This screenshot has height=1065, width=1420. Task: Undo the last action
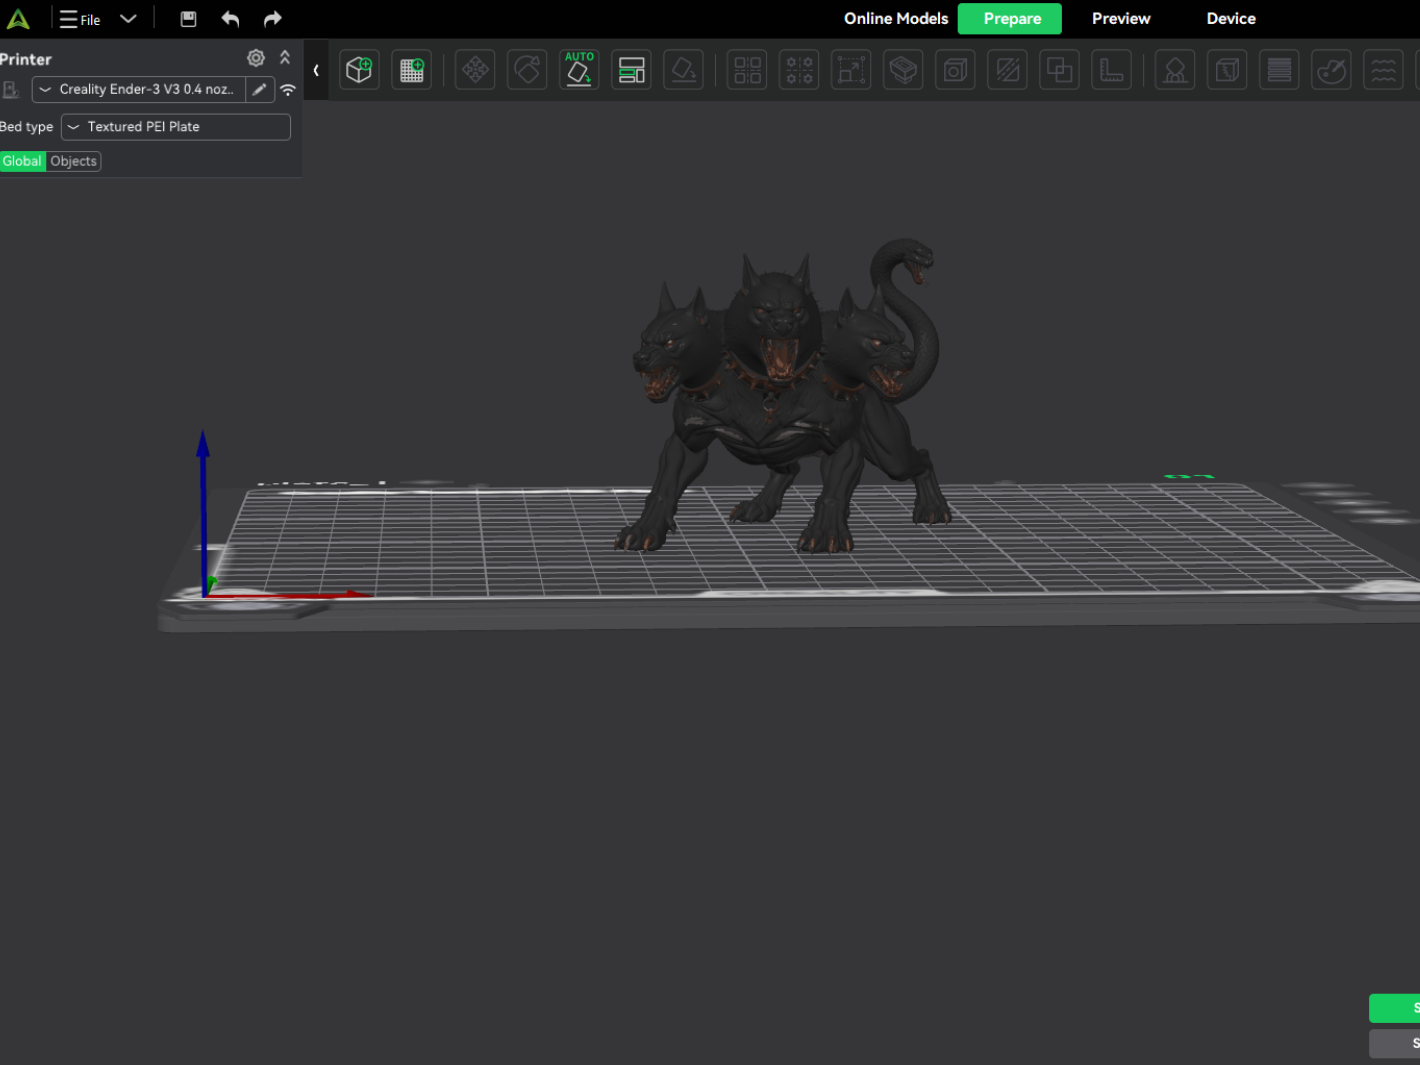coord(230,19)
